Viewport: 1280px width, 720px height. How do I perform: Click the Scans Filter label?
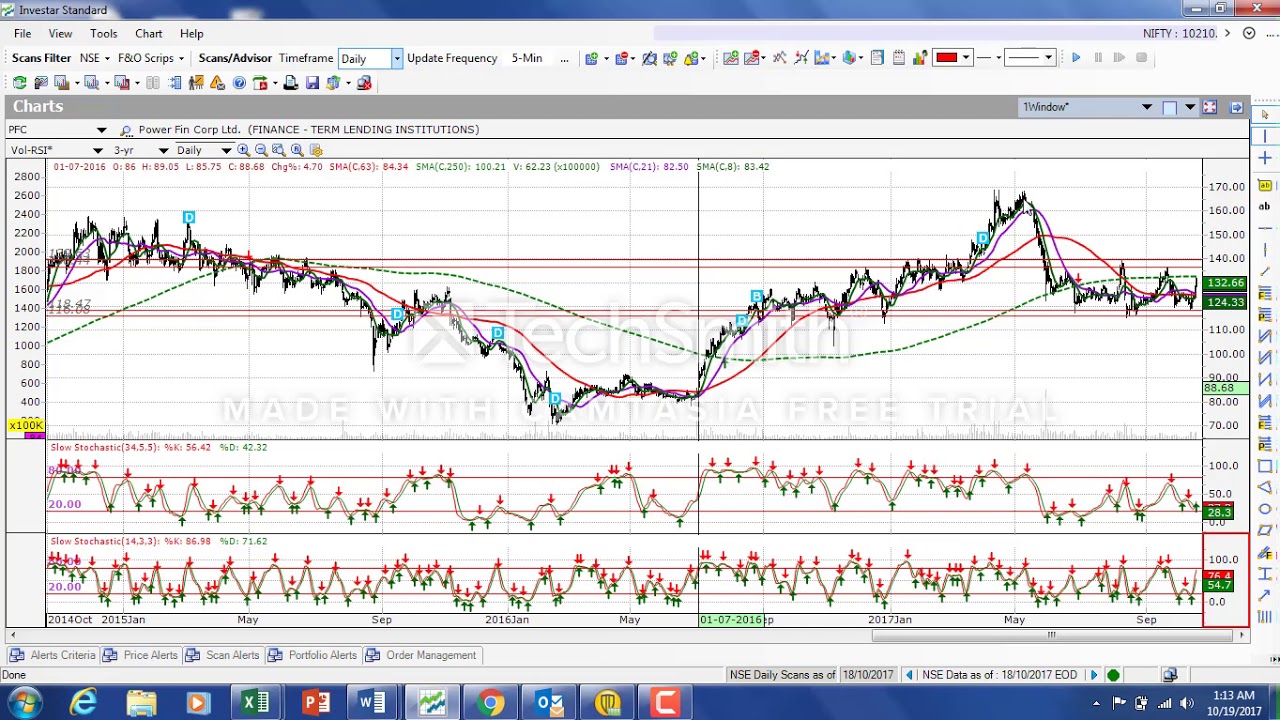coord(41,58)
